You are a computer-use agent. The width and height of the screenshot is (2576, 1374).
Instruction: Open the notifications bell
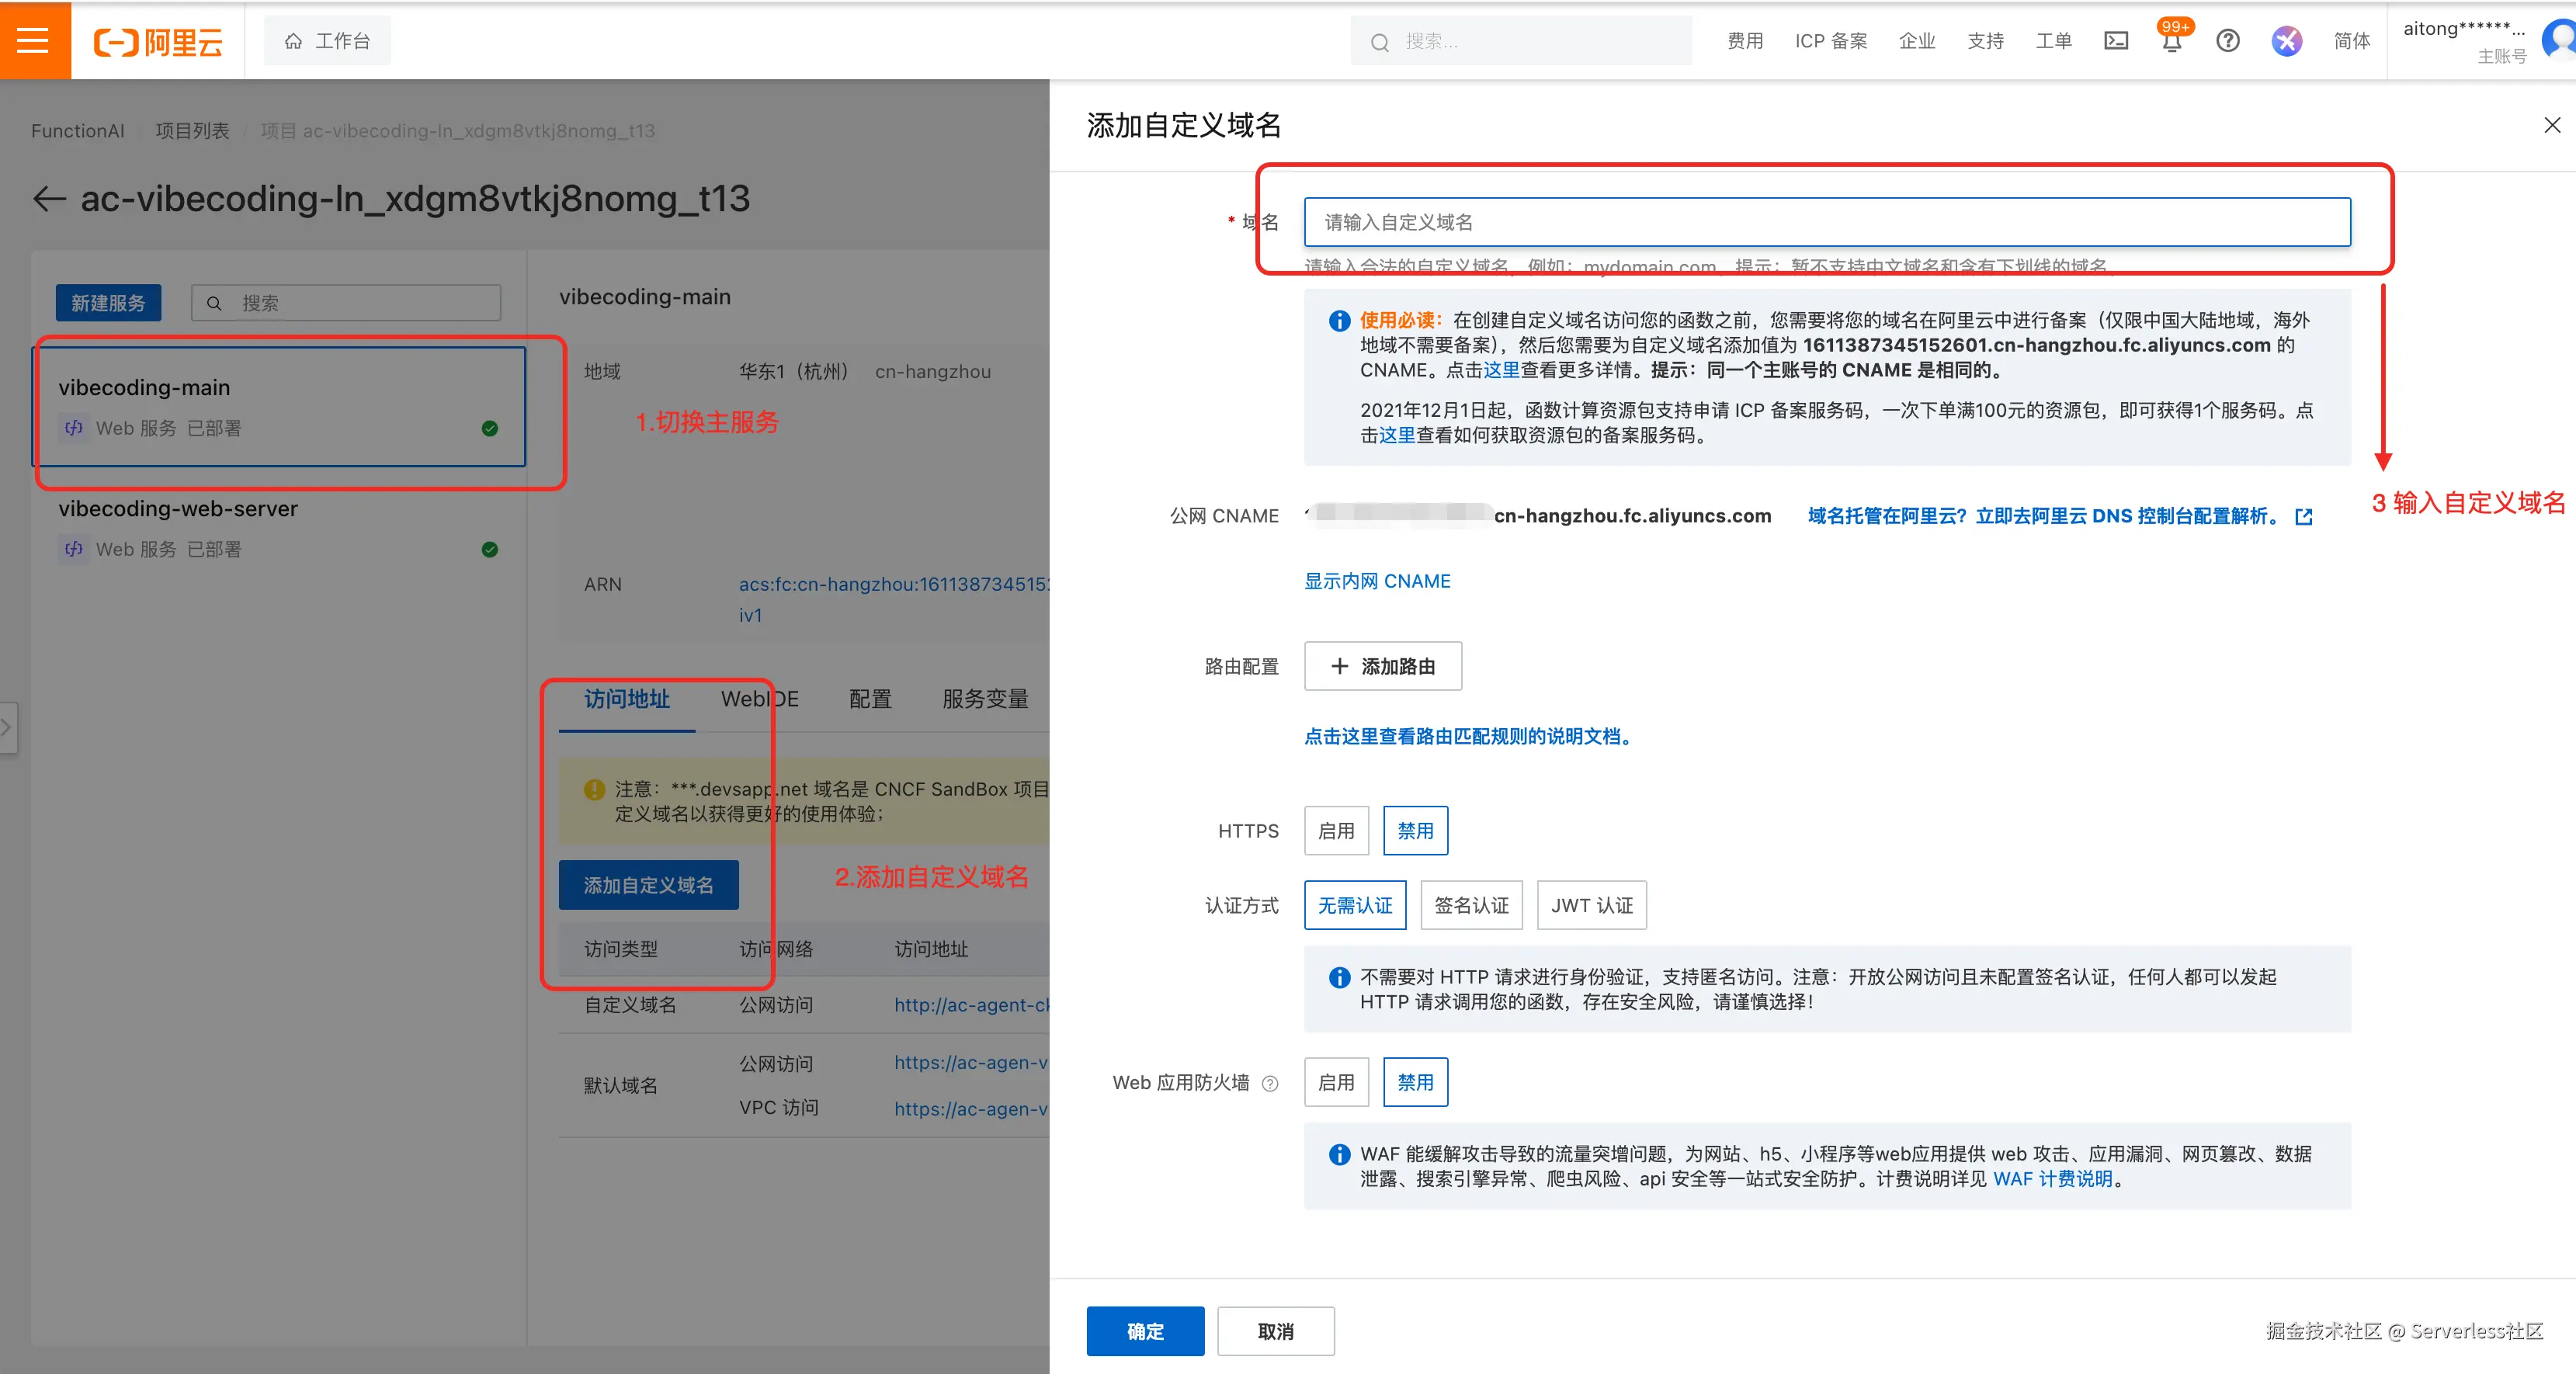click(2171, 42)
